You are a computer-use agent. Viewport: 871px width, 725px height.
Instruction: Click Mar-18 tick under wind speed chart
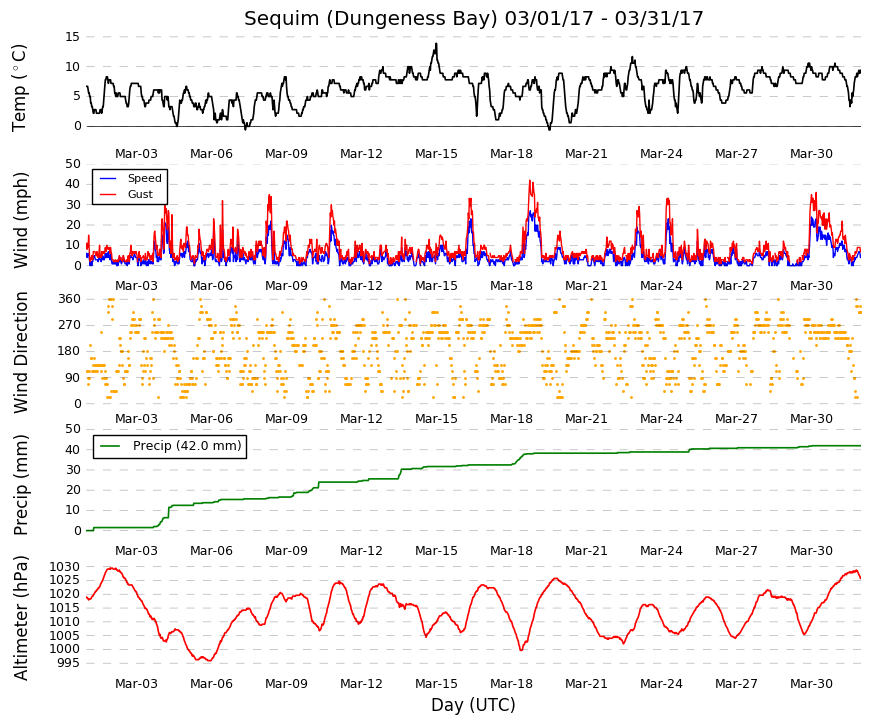[511, 286]
